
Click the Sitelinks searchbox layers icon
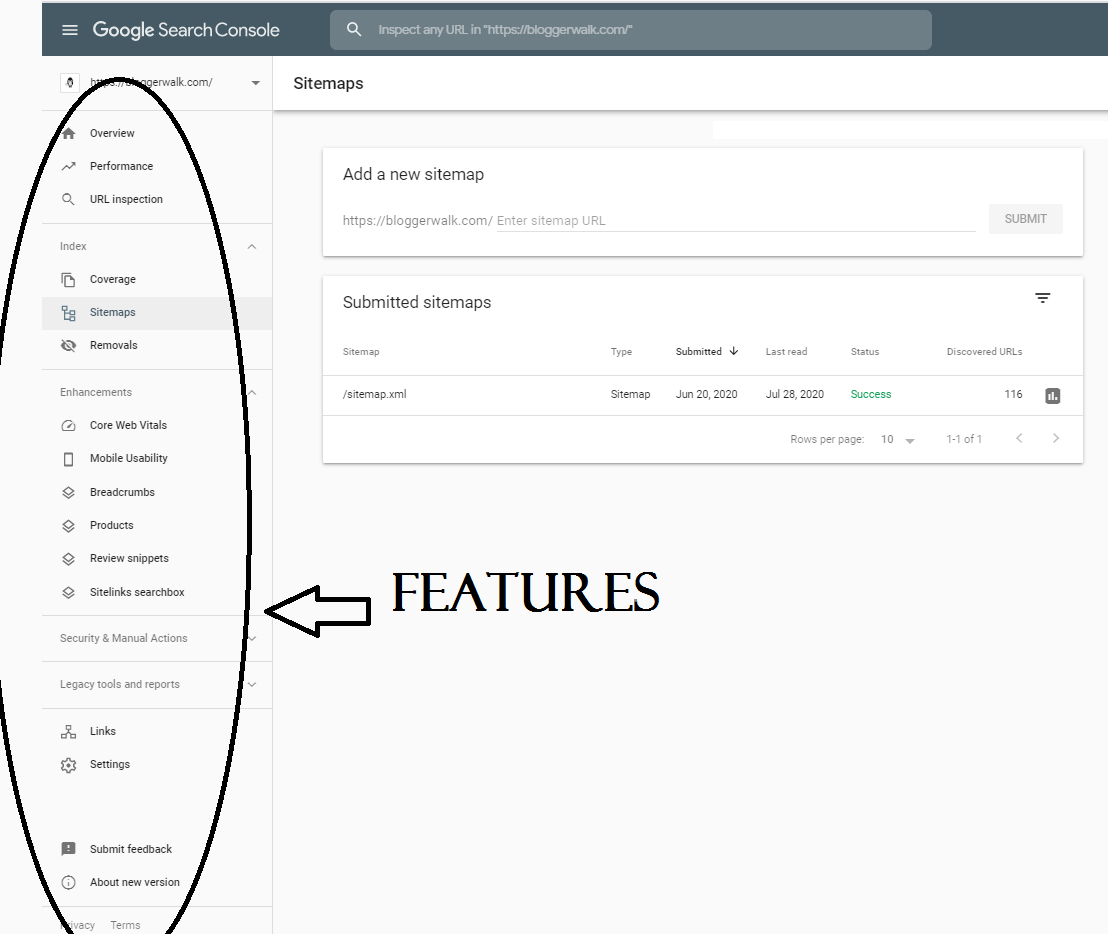pyautogui.click(x=69, y=592)
